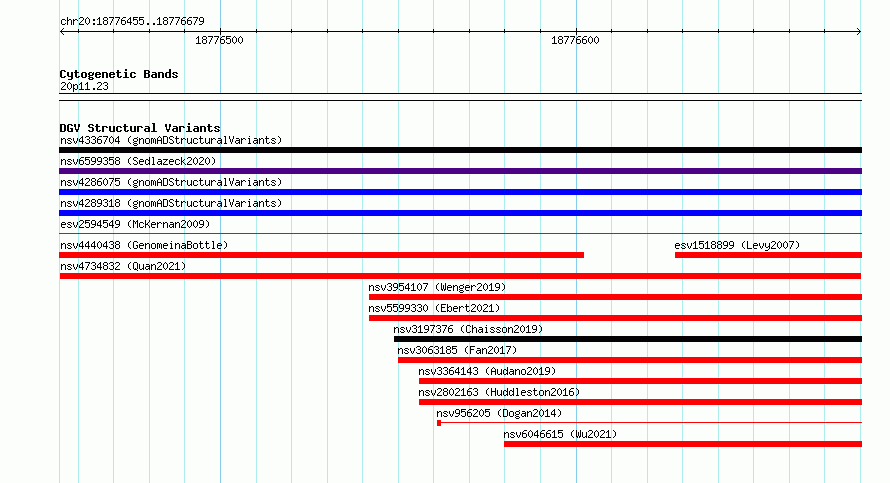The width and height of the screenshot is (890, 483).
Task: Click the red Wenger2019 variant bar
Action: coord(615,297)
